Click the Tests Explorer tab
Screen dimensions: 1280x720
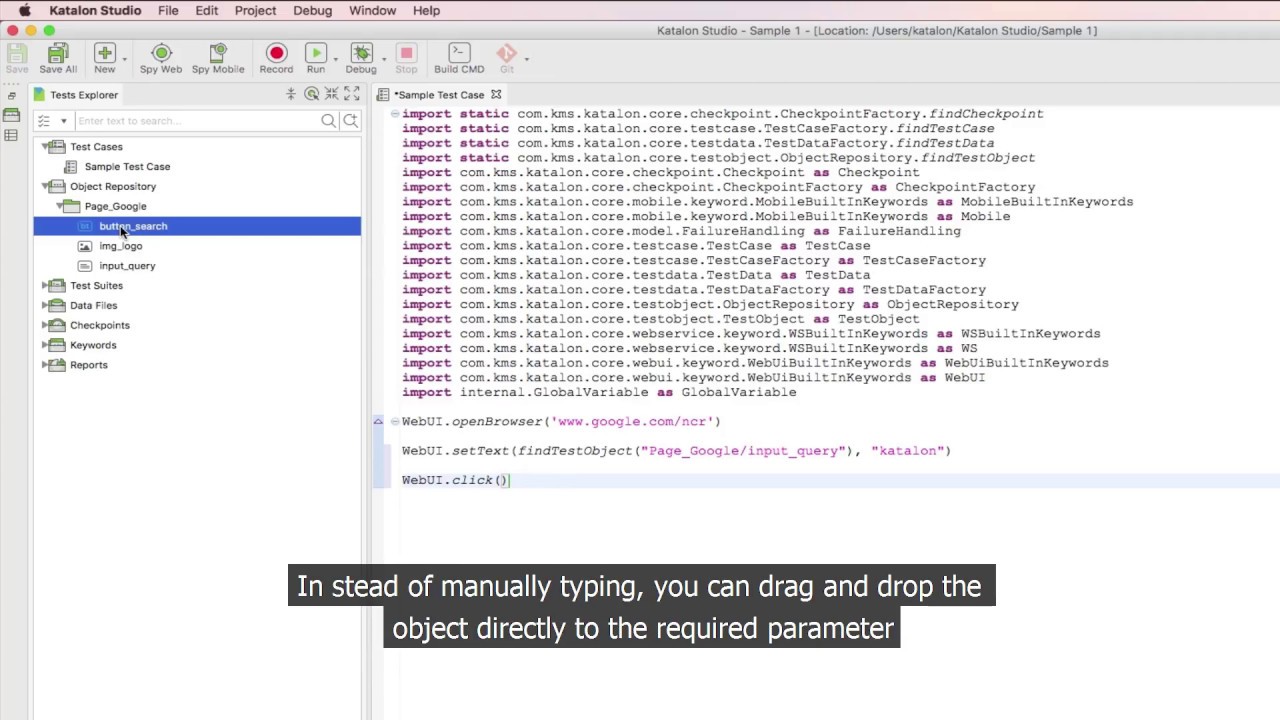click(x=76, y=95)
